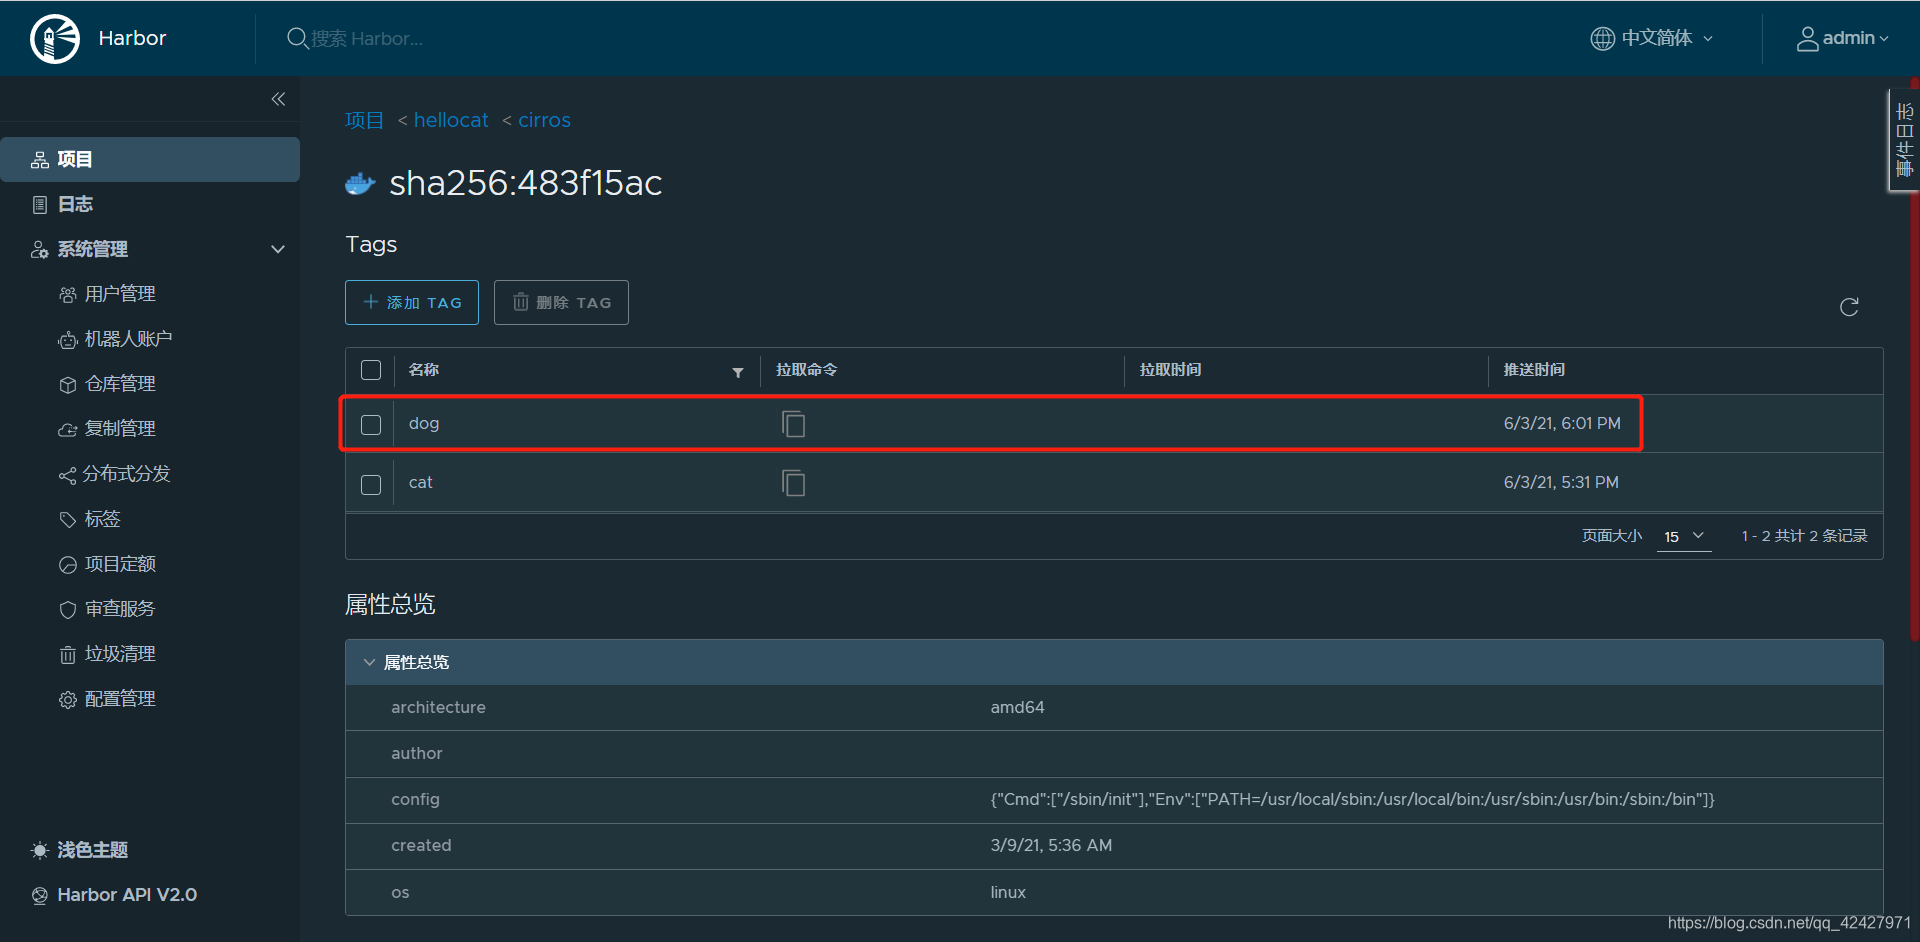The height and width of the screenshot is (942, 1920).
Task: Click the 添加 TAG button
Action: pos(412,303)
